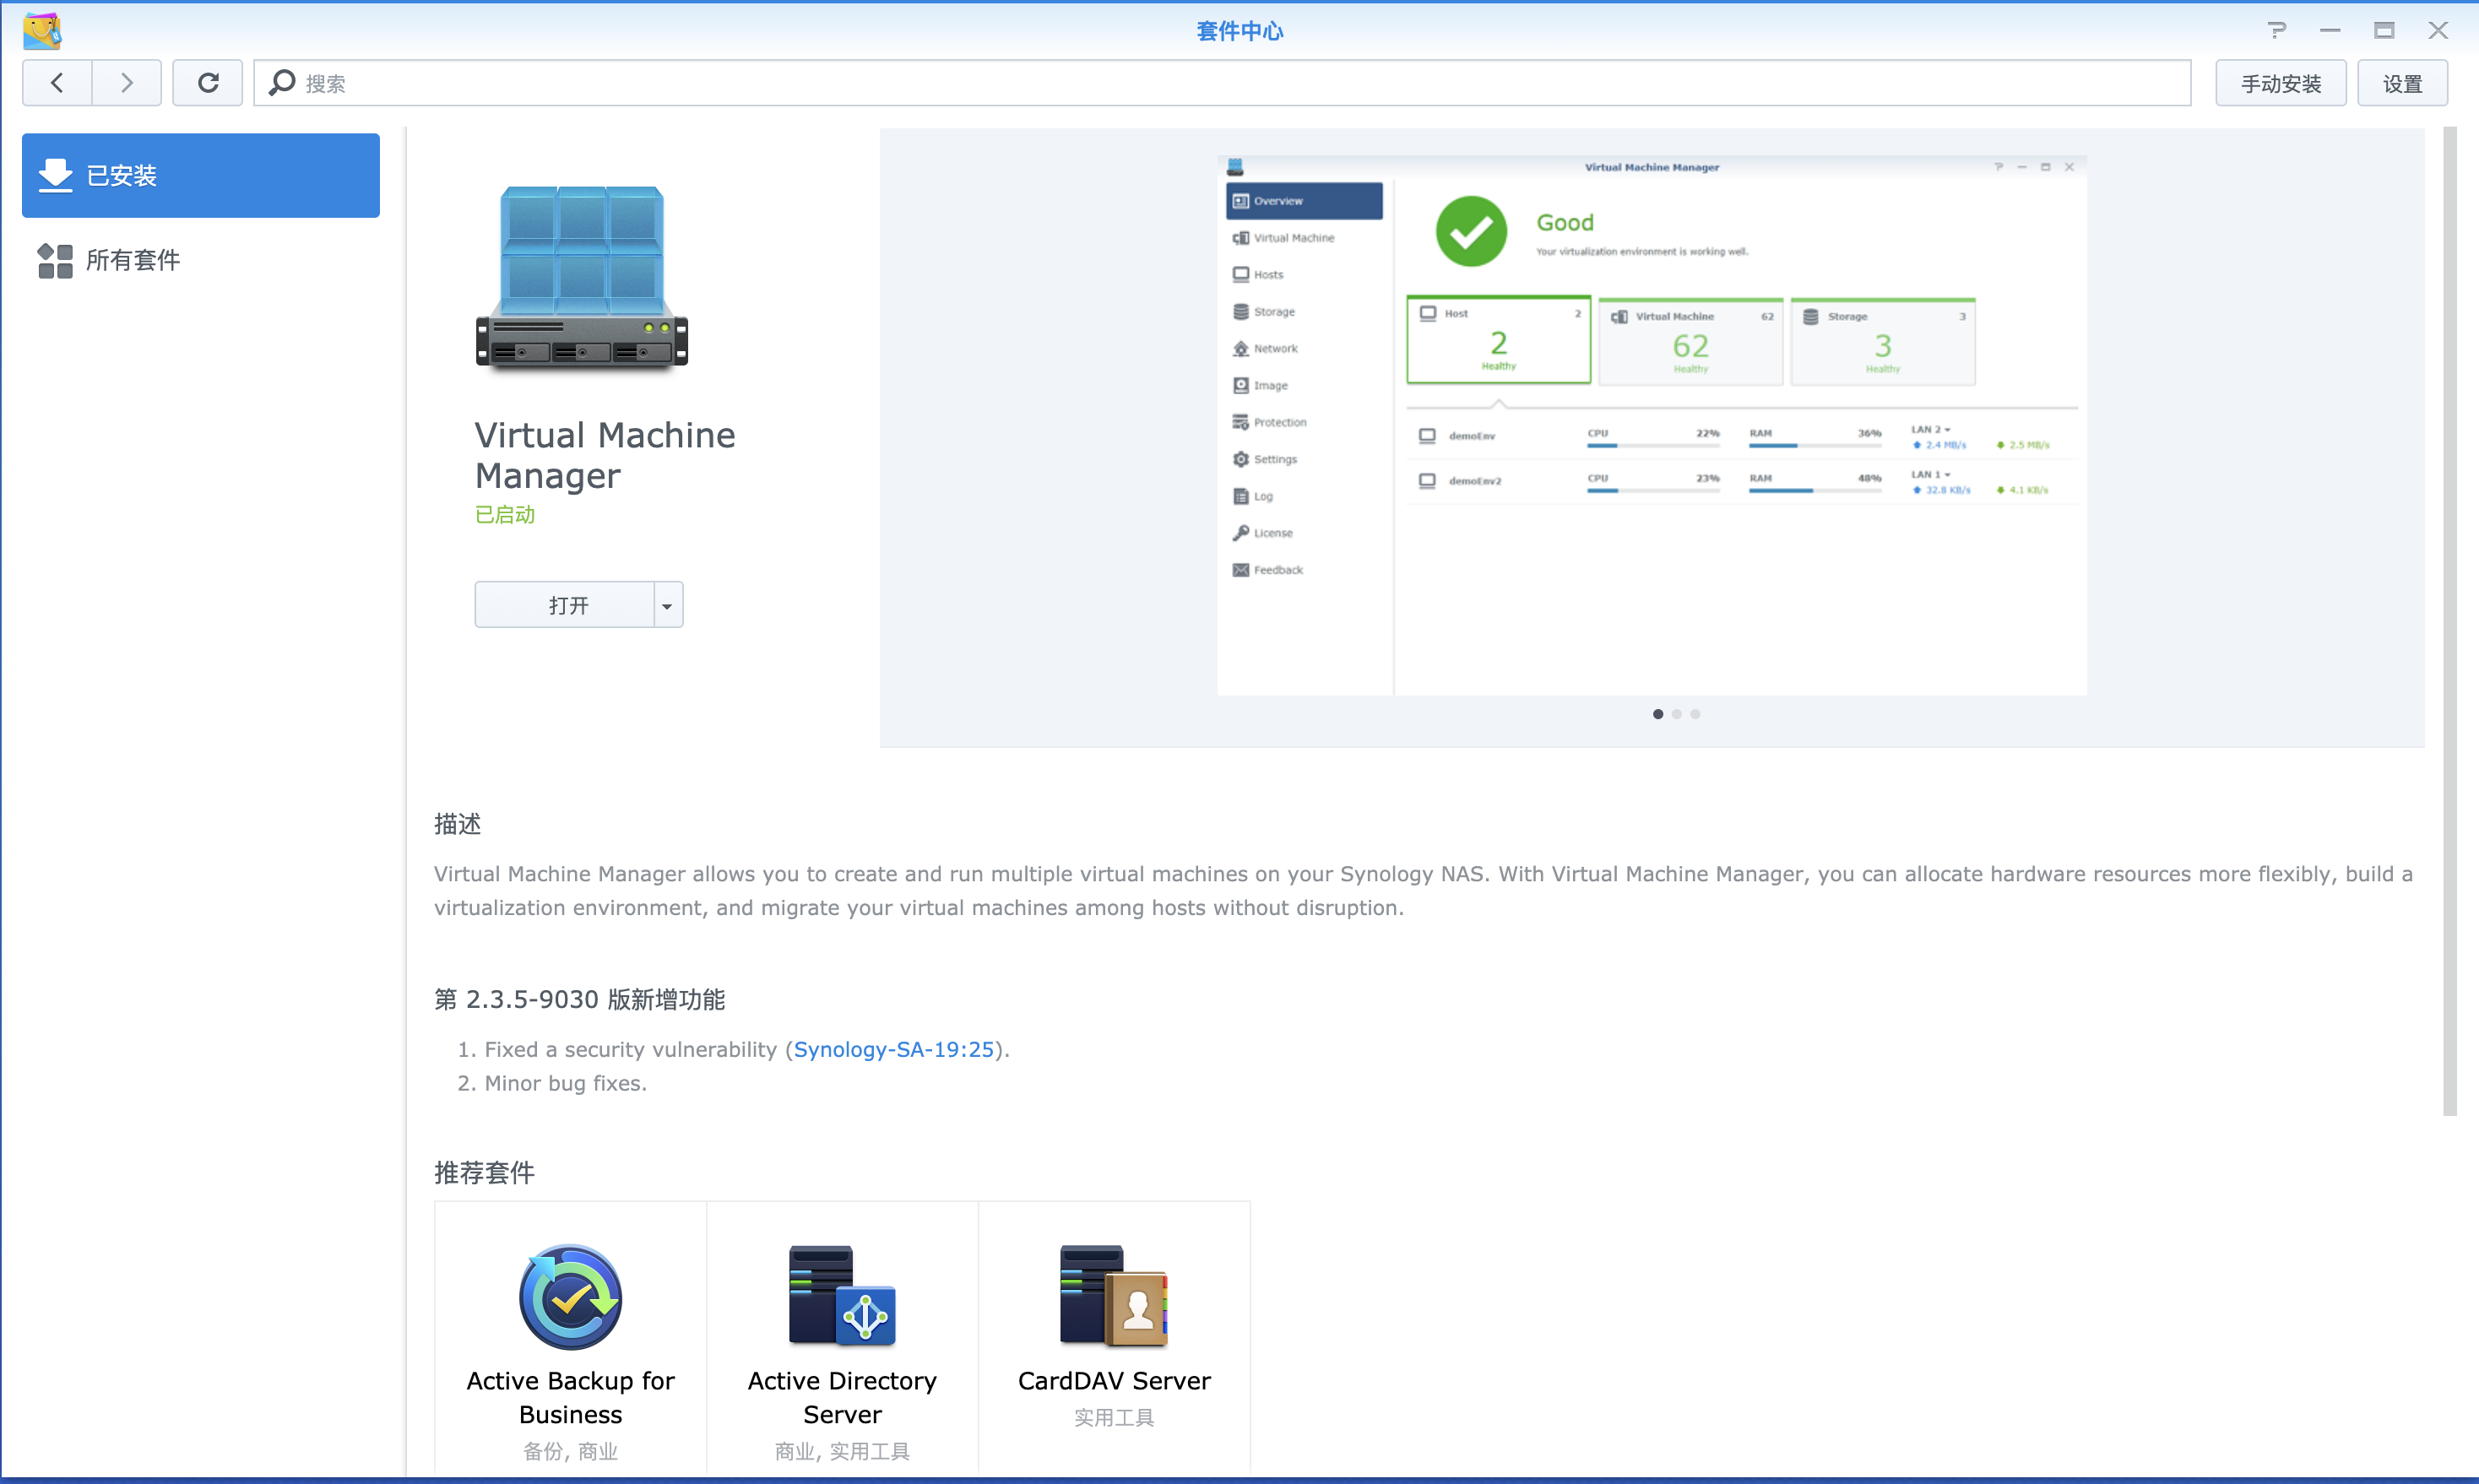Click the download icon on 已安装 tab
Screen dimensions: 2479x1484
55,175
